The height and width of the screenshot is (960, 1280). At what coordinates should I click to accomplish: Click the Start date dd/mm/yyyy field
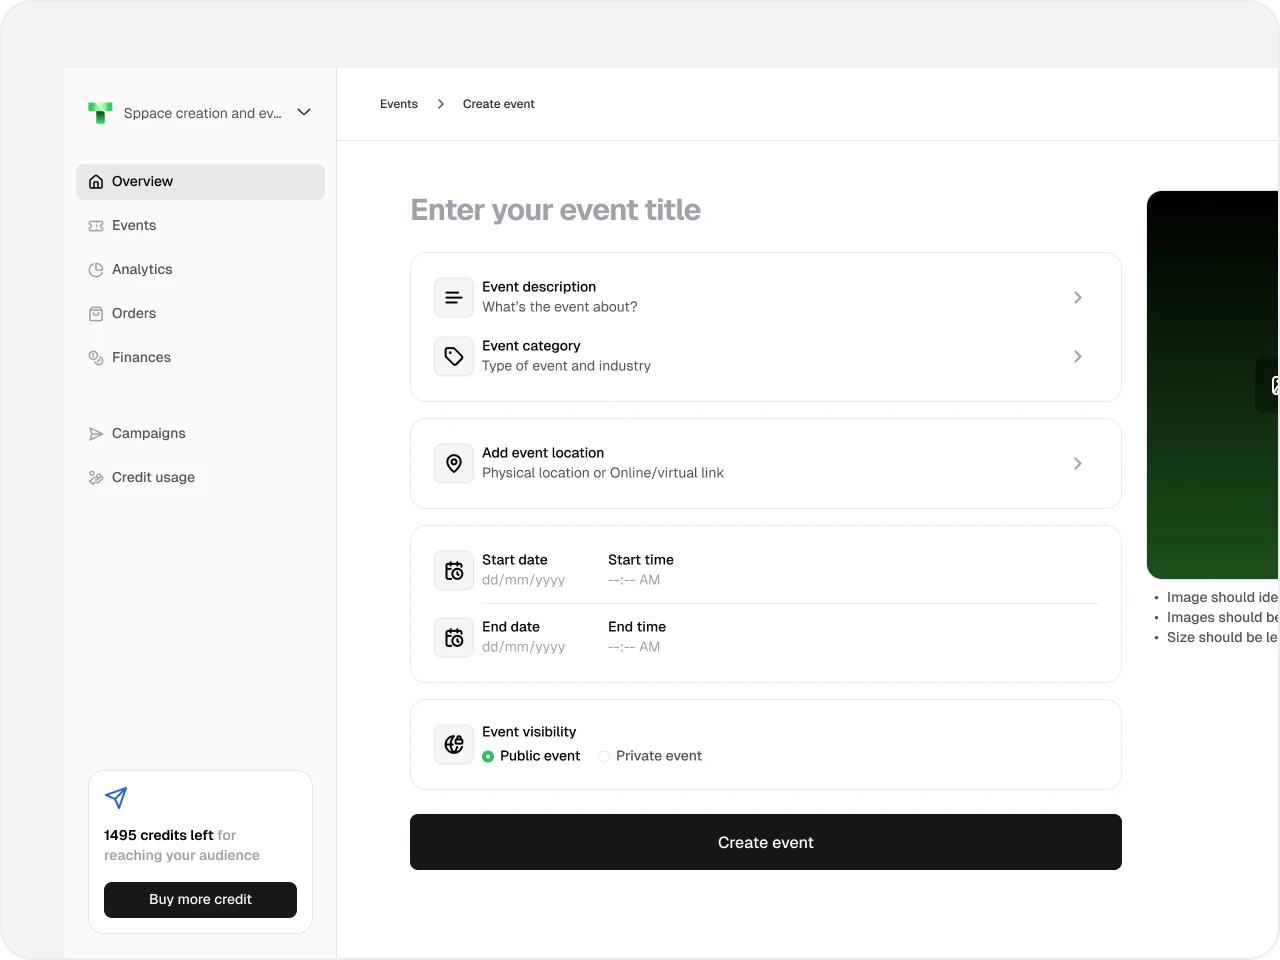tap(524, 580)
